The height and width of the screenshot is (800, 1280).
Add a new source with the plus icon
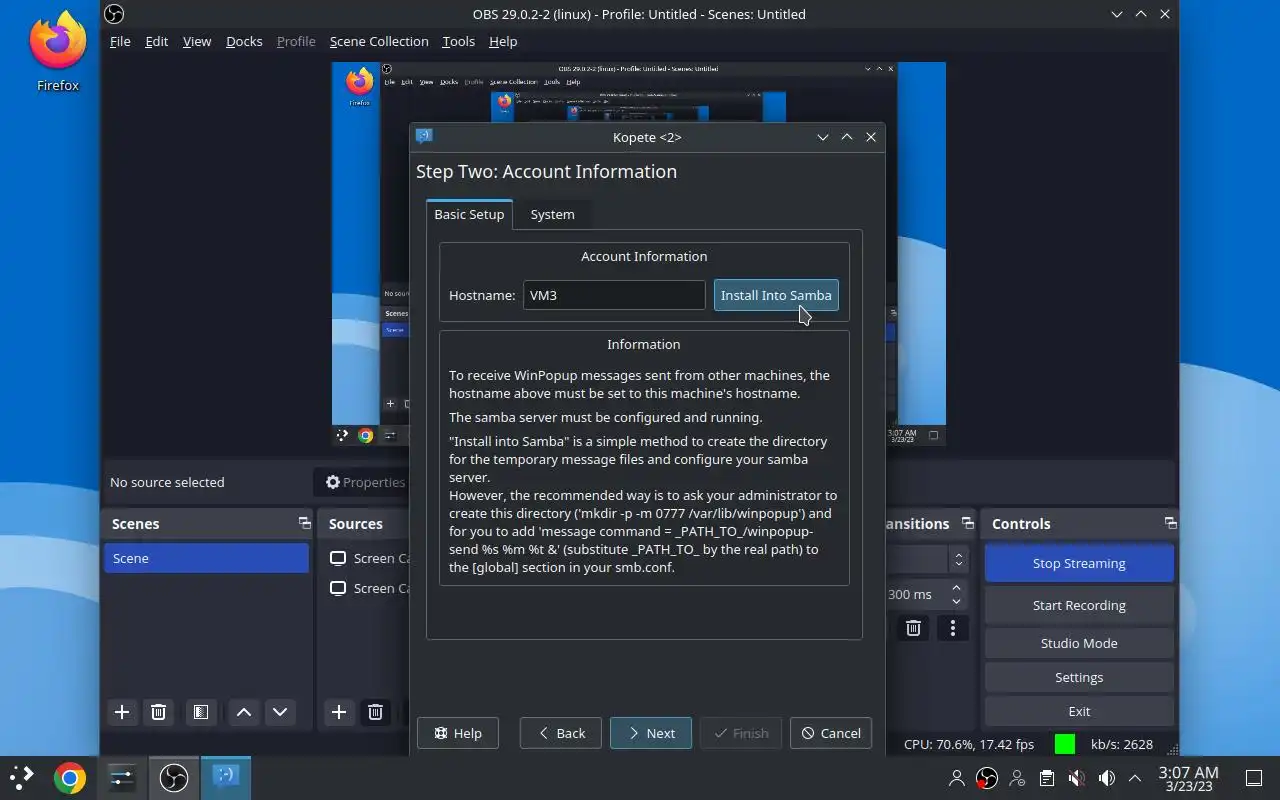click(339, 712)
